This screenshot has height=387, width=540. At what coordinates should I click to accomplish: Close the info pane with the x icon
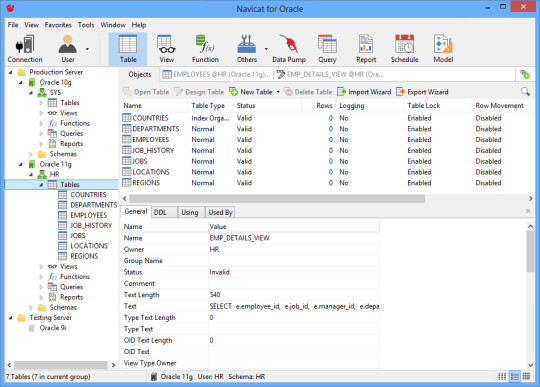click(528, 211)
